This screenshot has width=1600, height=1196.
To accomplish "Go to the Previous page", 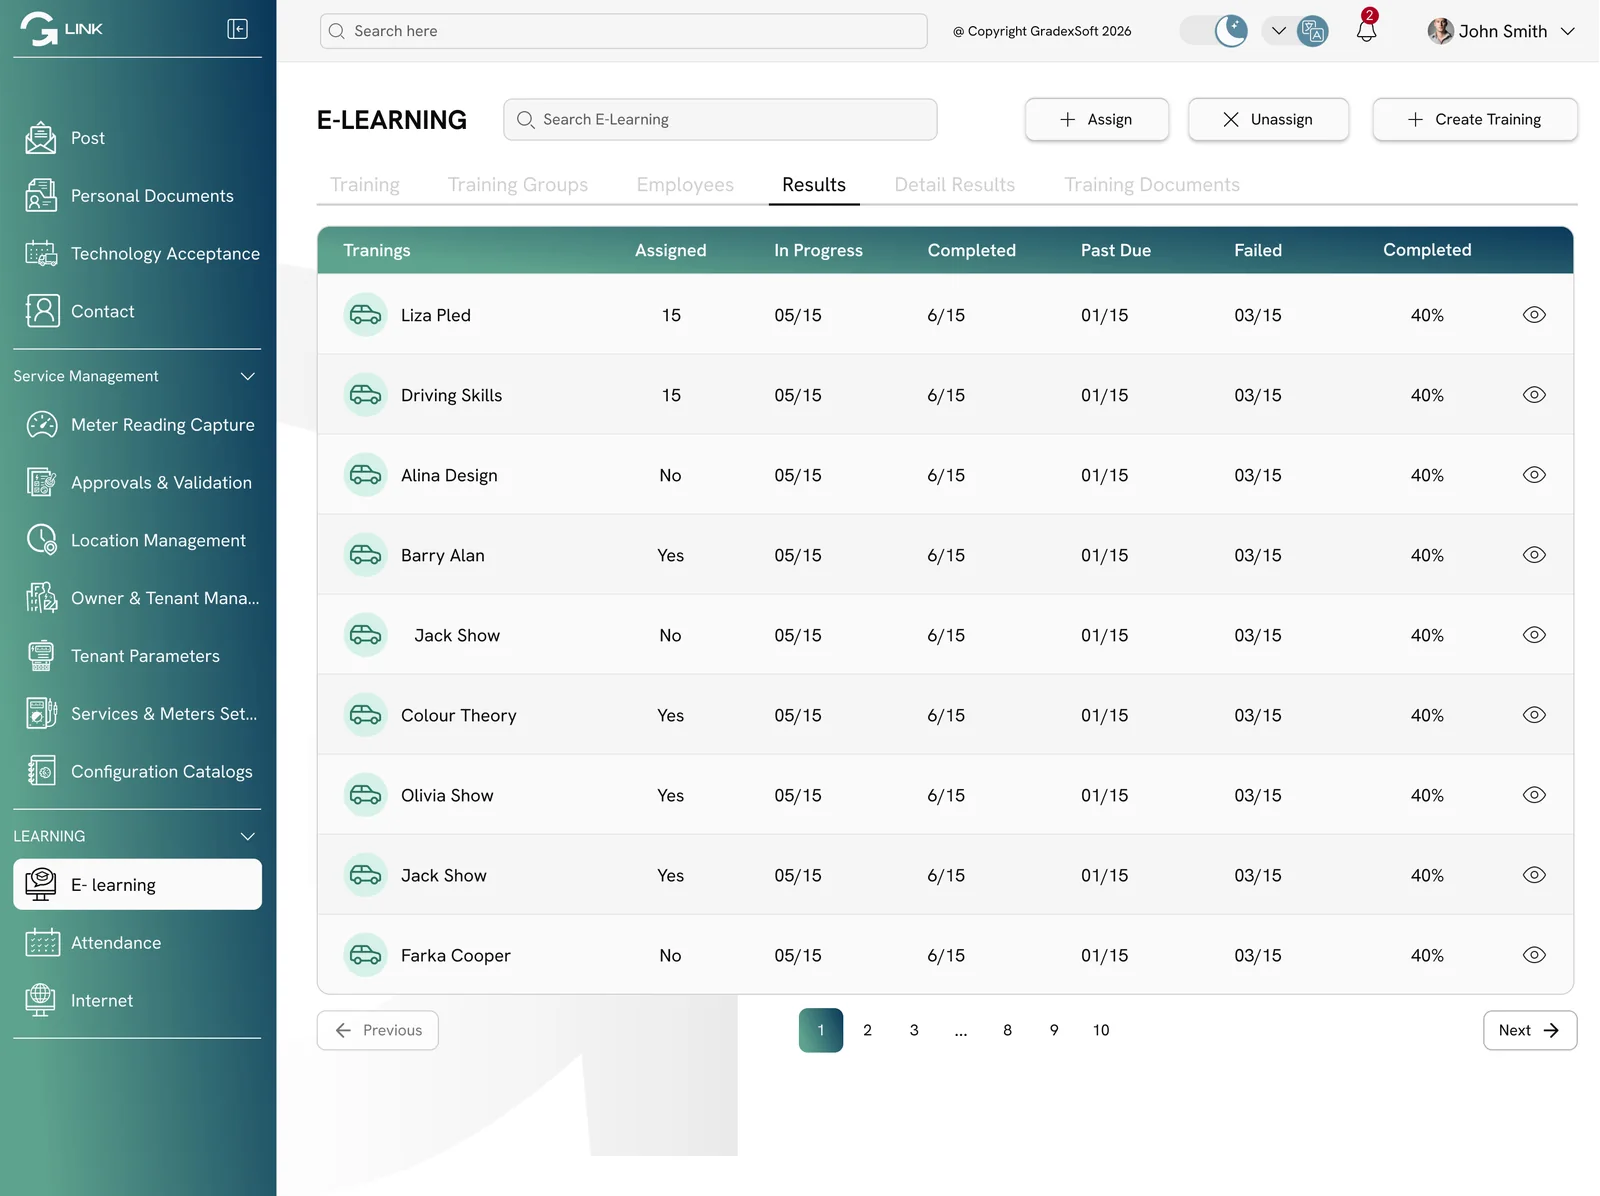I will point(378,1030).
